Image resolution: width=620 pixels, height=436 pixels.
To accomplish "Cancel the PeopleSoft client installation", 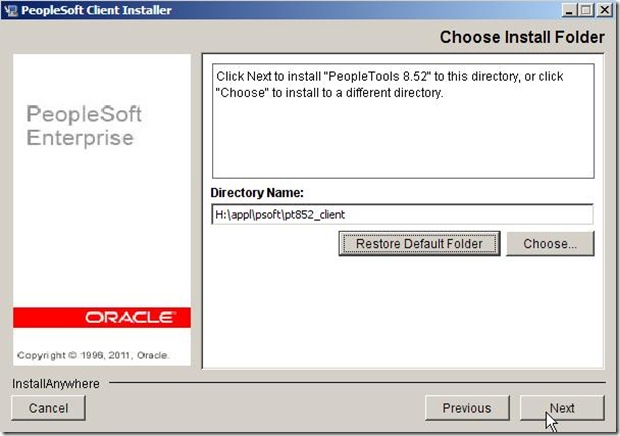I will click(x=48, y=408).
